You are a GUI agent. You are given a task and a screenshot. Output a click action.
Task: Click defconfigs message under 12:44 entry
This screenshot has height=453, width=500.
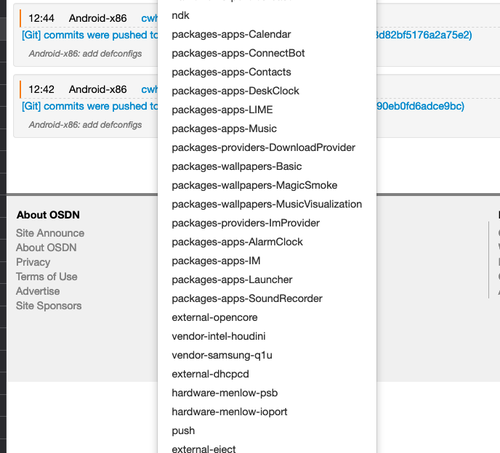[85, 54]
